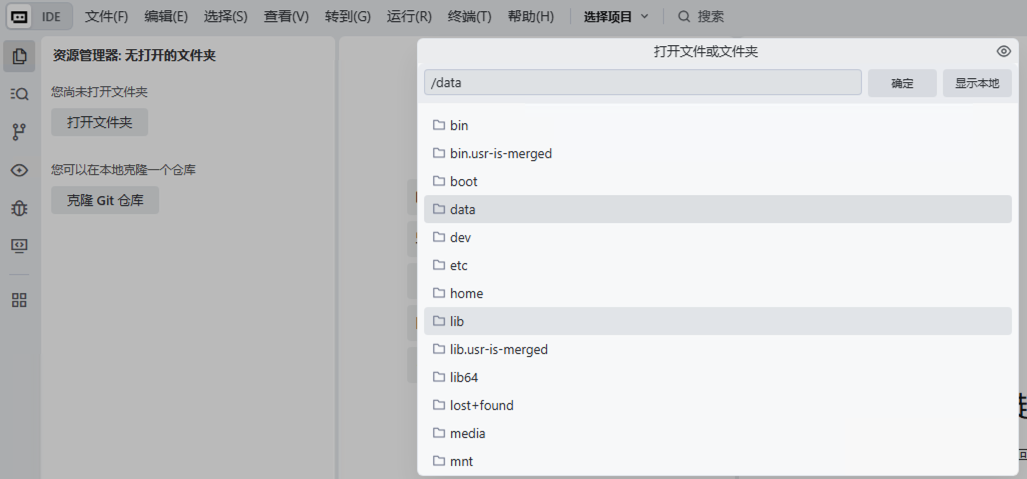Open the Extensions grid icon in sidebar

pos(19,300)
